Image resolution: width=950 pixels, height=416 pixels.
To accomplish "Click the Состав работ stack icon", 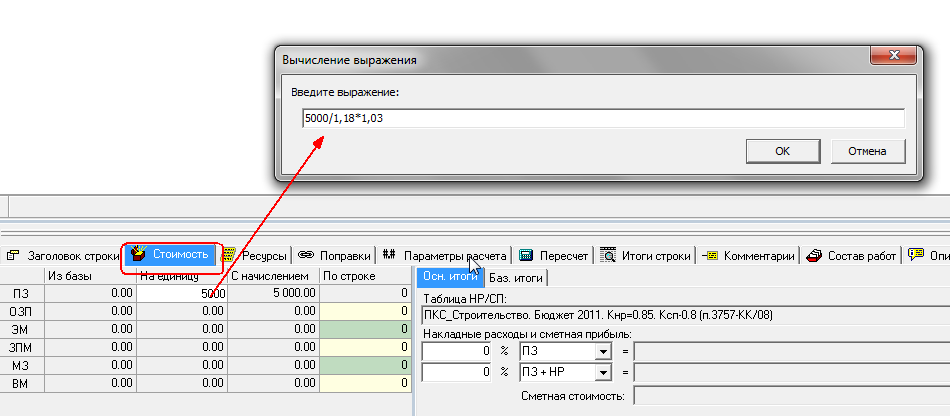I will pyautogui.click(x=814, y=256).
